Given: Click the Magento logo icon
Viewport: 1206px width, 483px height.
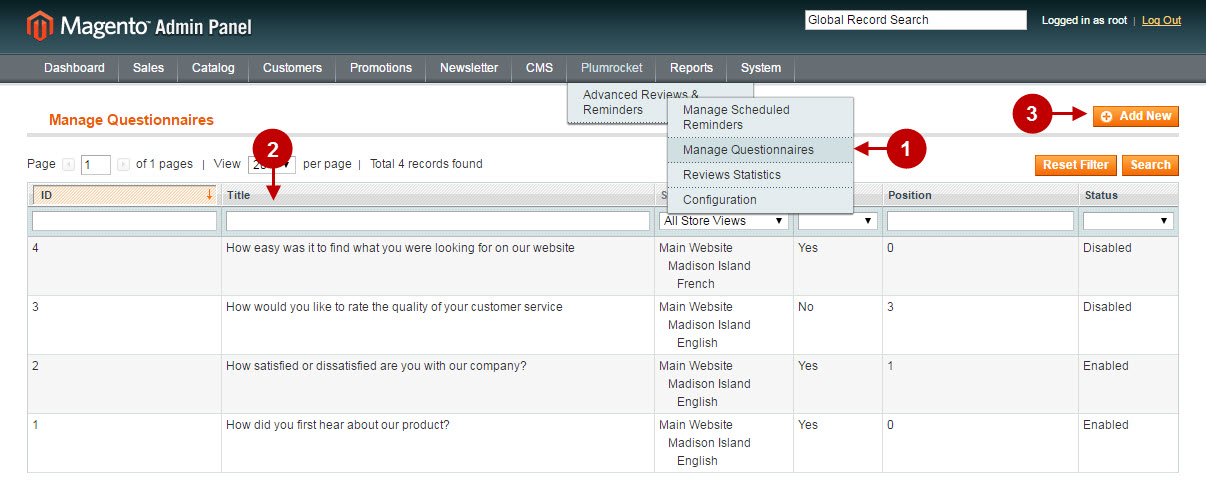Looking at the screenshot, I should (x=40, y=26).
